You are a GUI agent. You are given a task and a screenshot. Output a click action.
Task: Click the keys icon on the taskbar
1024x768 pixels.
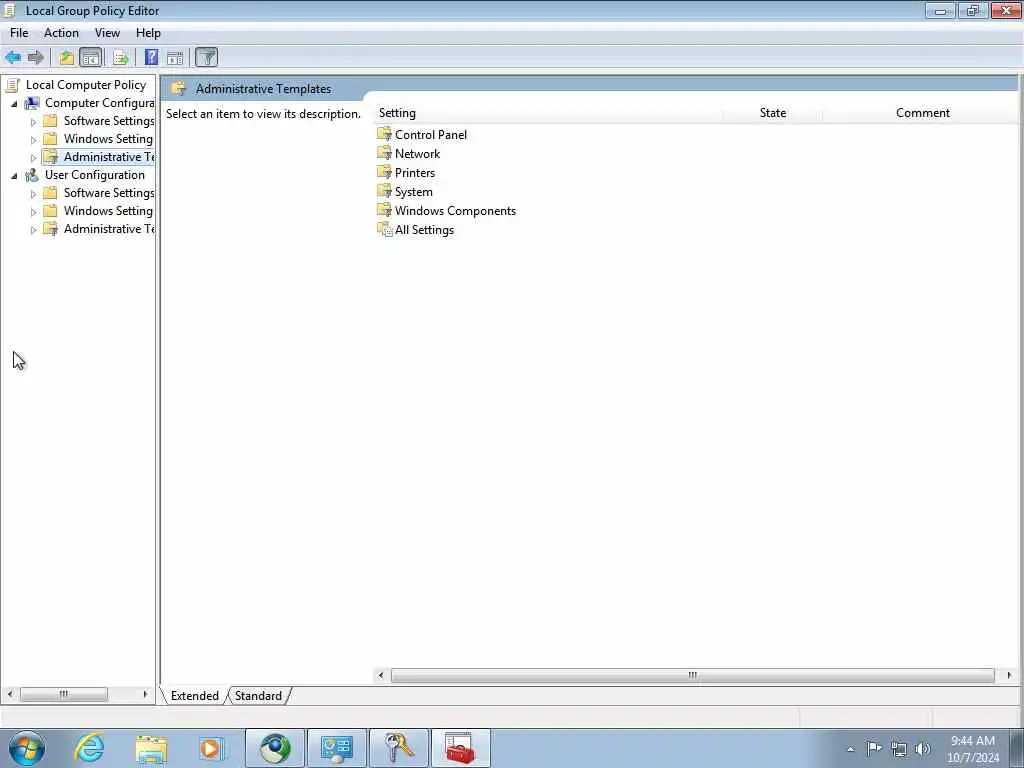coord(399,748)
